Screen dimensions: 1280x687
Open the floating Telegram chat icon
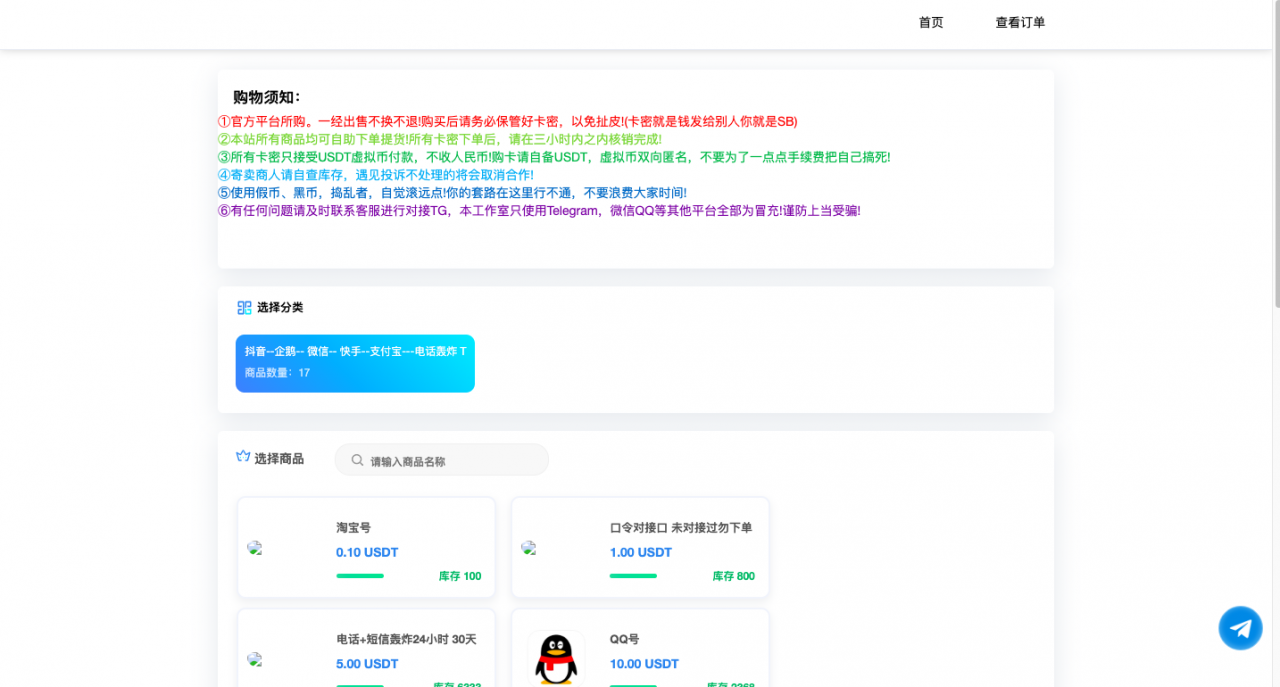pos(1240,628)
